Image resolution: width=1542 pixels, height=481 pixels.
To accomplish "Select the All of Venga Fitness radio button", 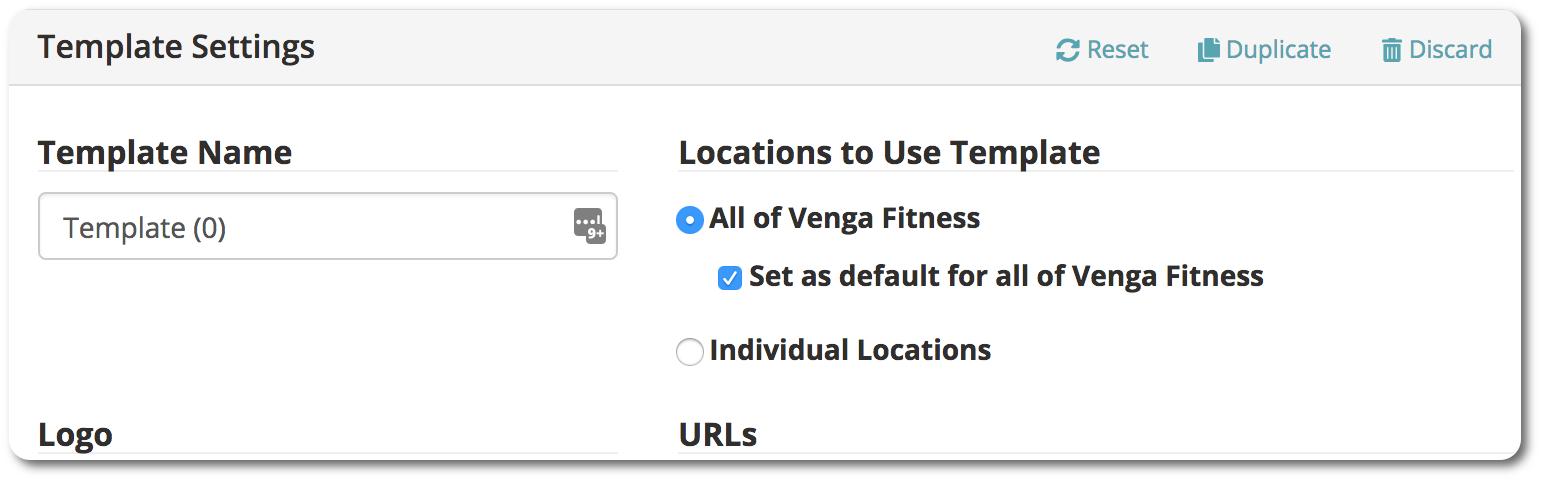I will (690, 219).
